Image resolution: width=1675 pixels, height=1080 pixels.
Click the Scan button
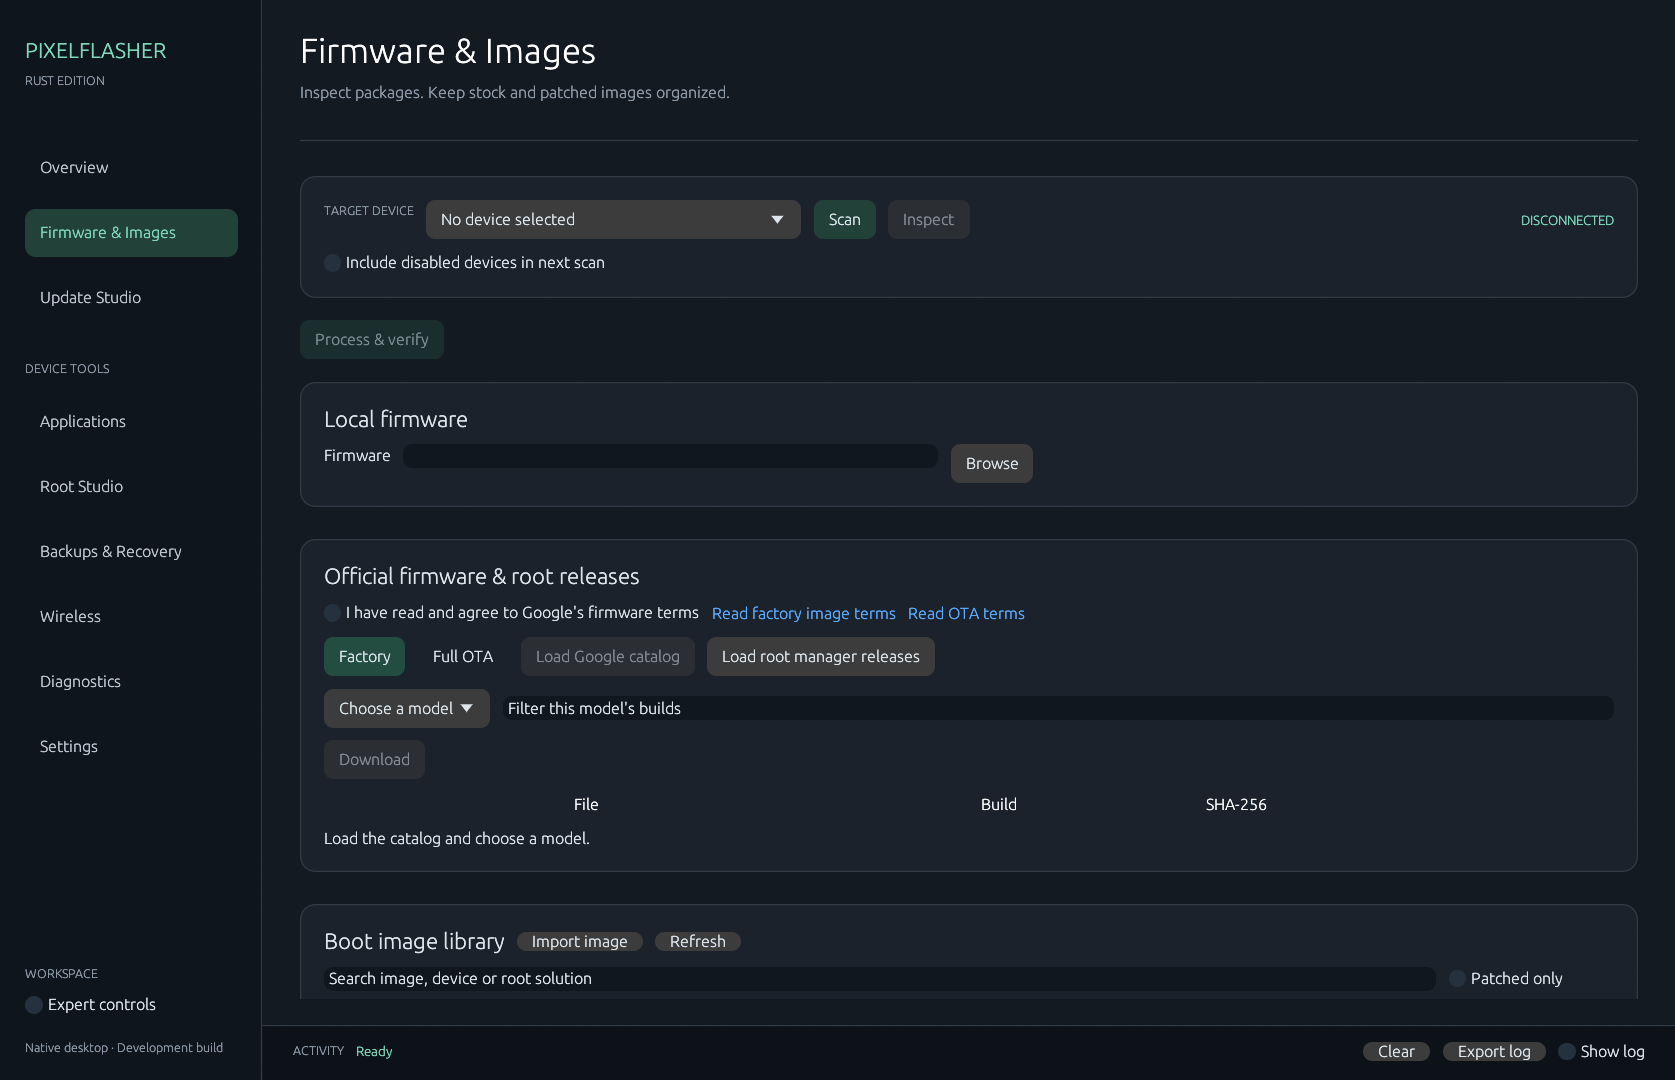(845, 220)
